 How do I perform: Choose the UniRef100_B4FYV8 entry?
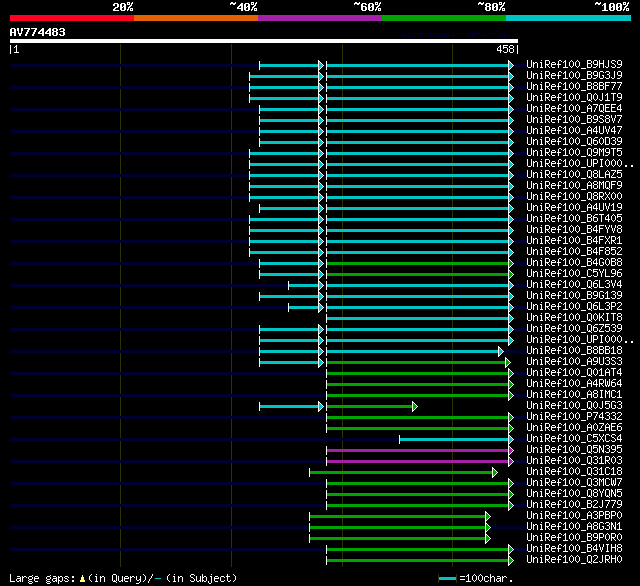pos(574,230)
